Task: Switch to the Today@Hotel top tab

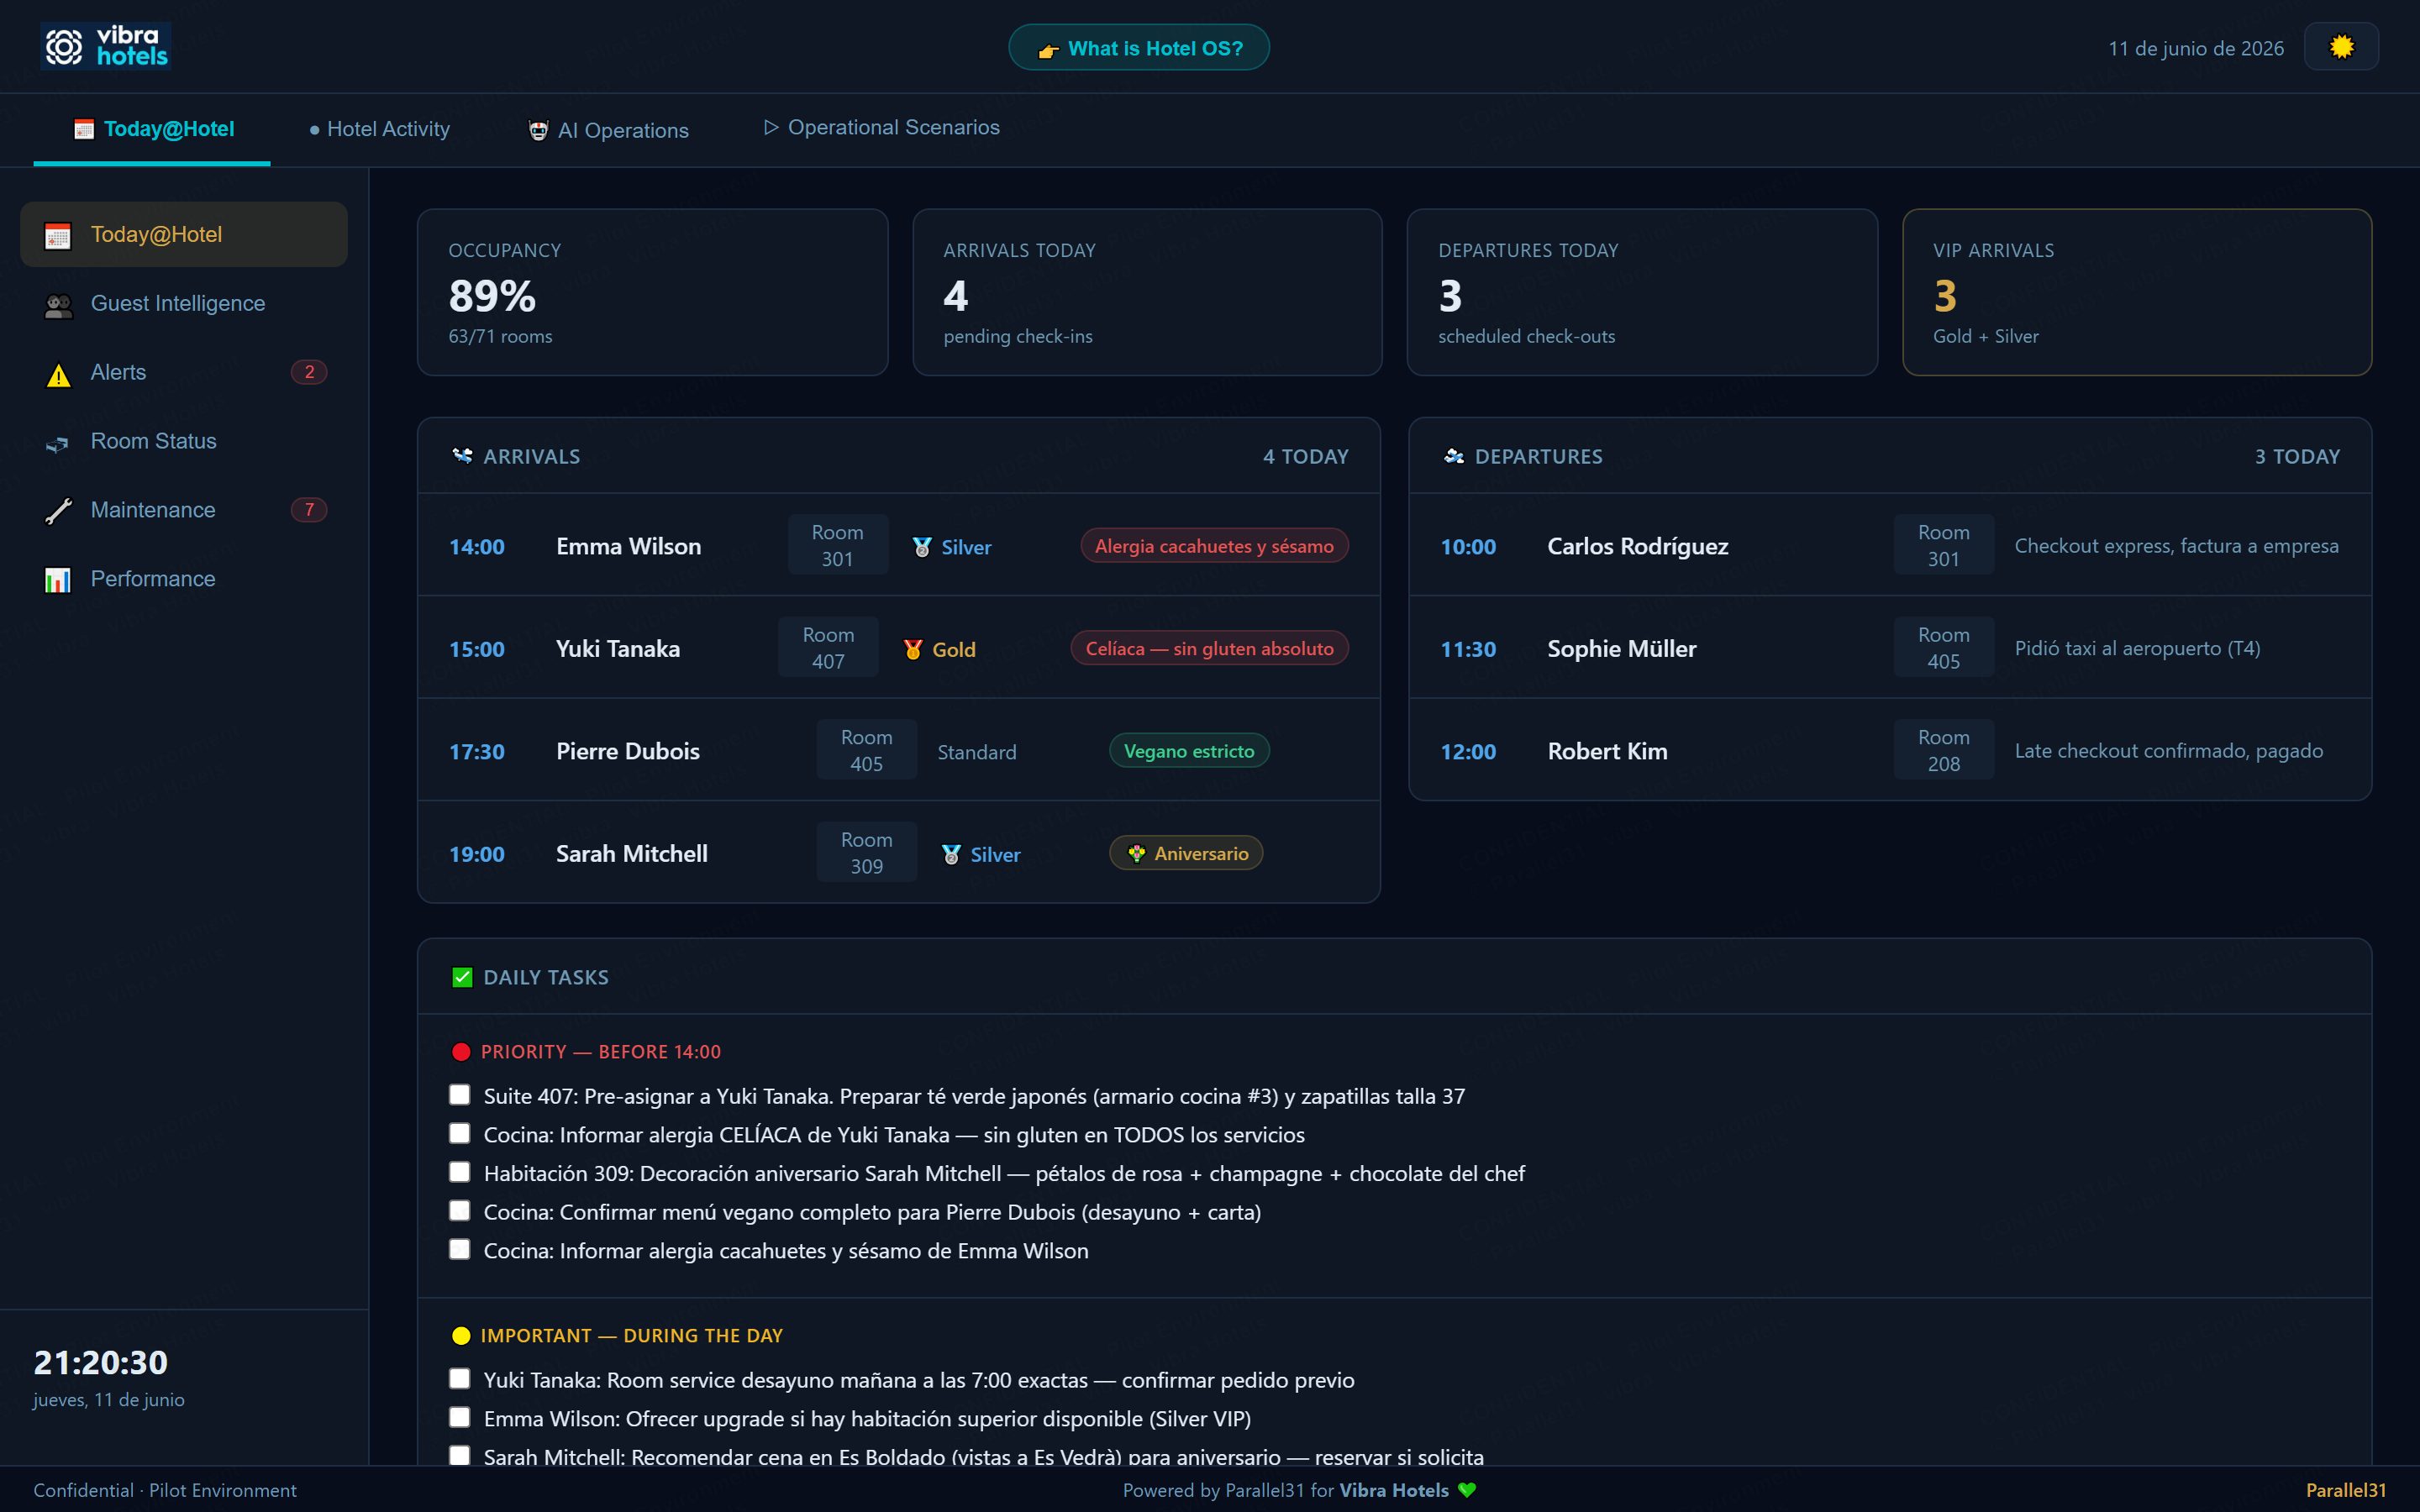Action: (x=152, y=129)
